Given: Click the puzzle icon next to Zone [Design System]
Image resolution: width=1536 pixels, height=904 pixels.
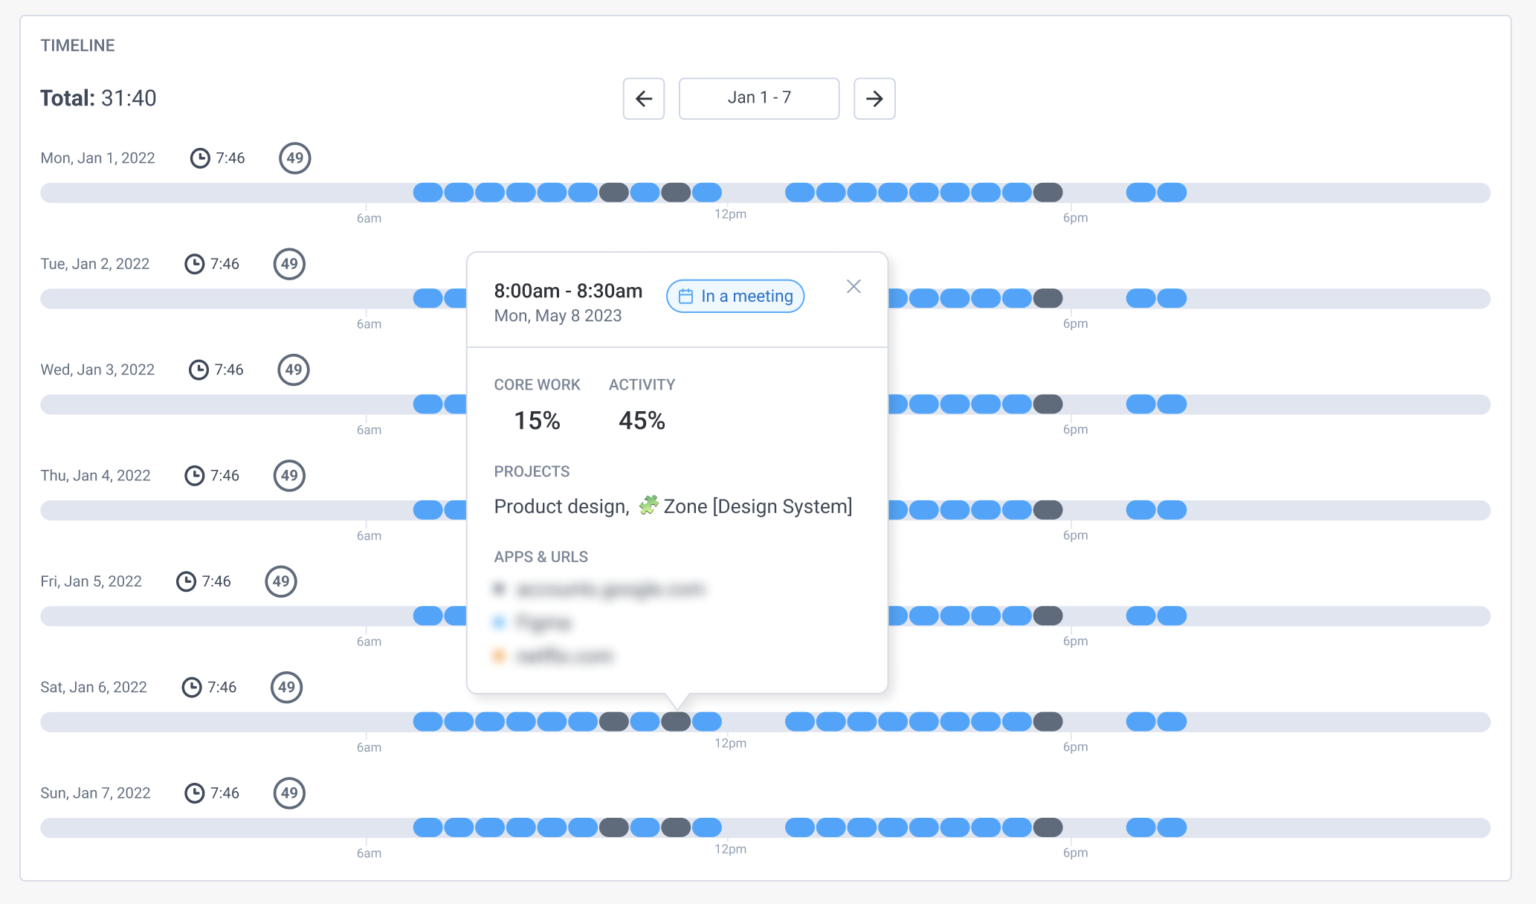Looking at the screenshot, I should tap(648, 505).
